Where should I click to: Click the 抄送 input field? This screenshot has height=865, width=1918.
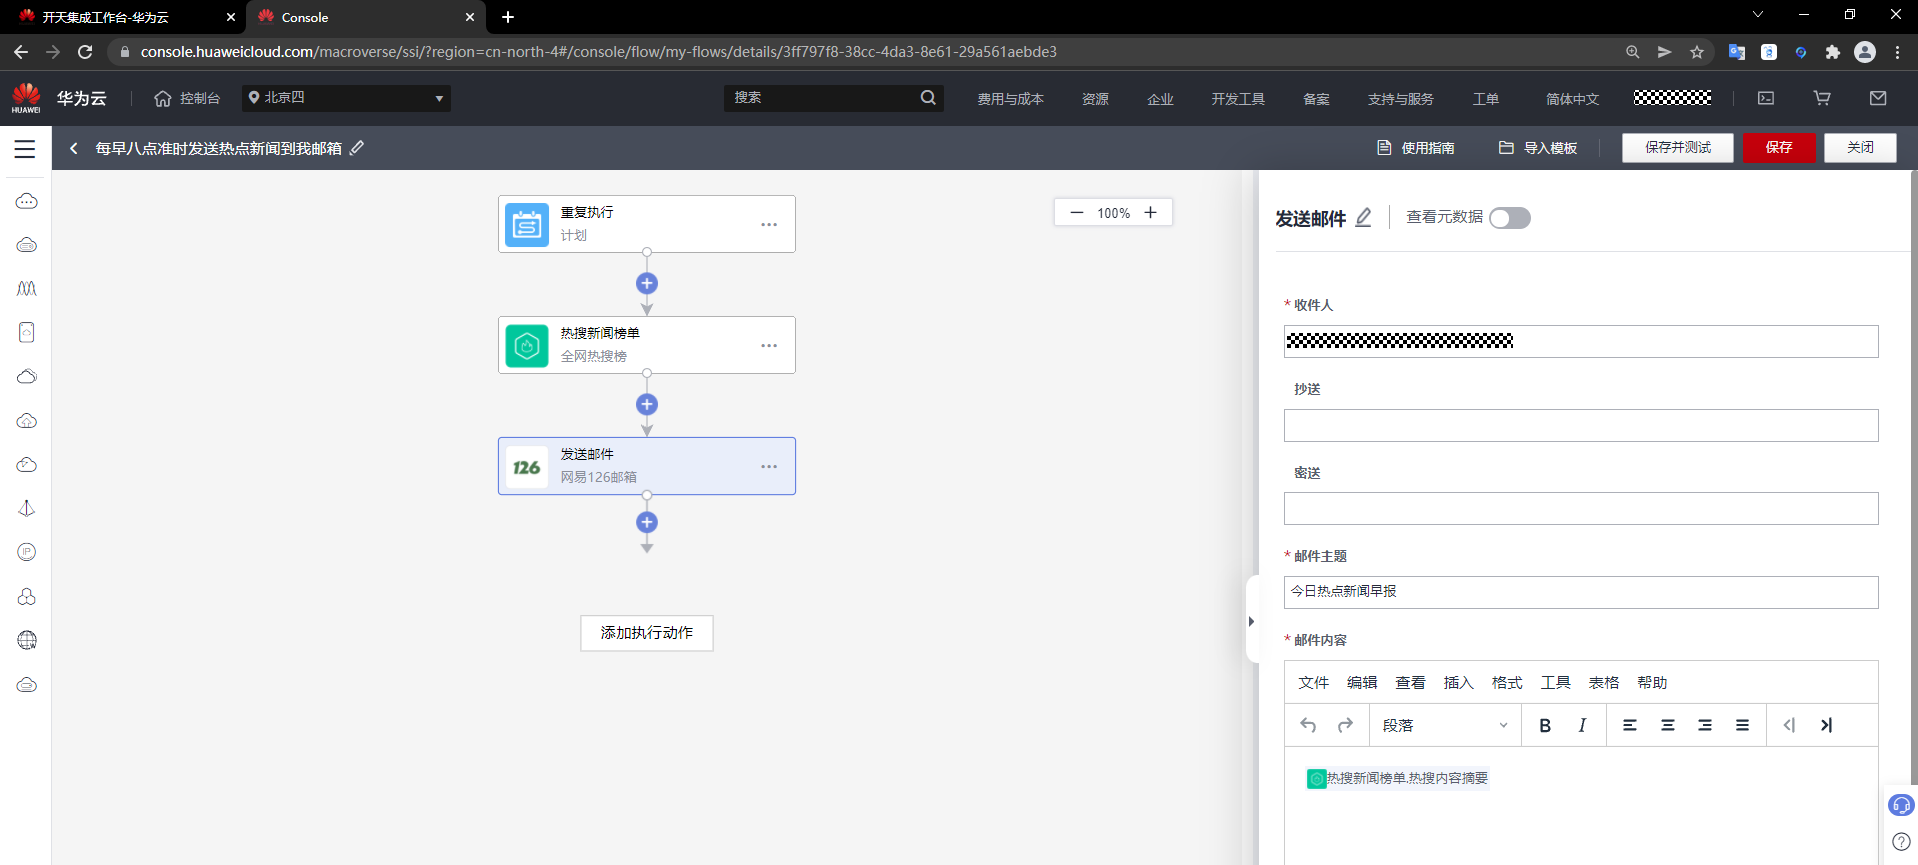pyautogui.click(x=1581, y=425)
